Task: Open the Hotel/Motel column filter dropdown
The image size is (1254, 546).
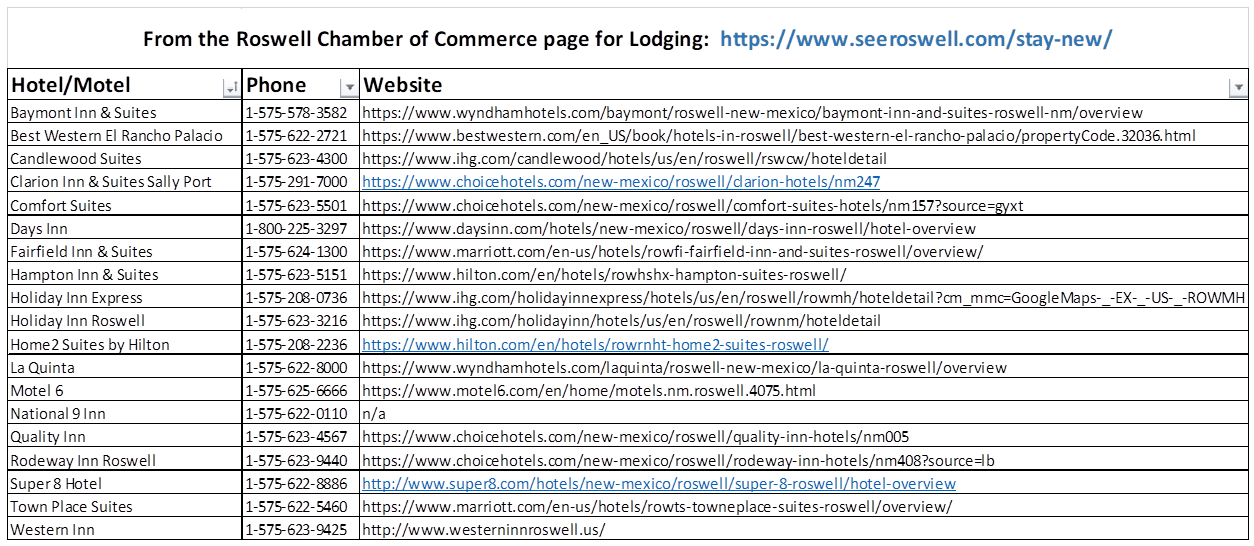Action: coord(231,87)
